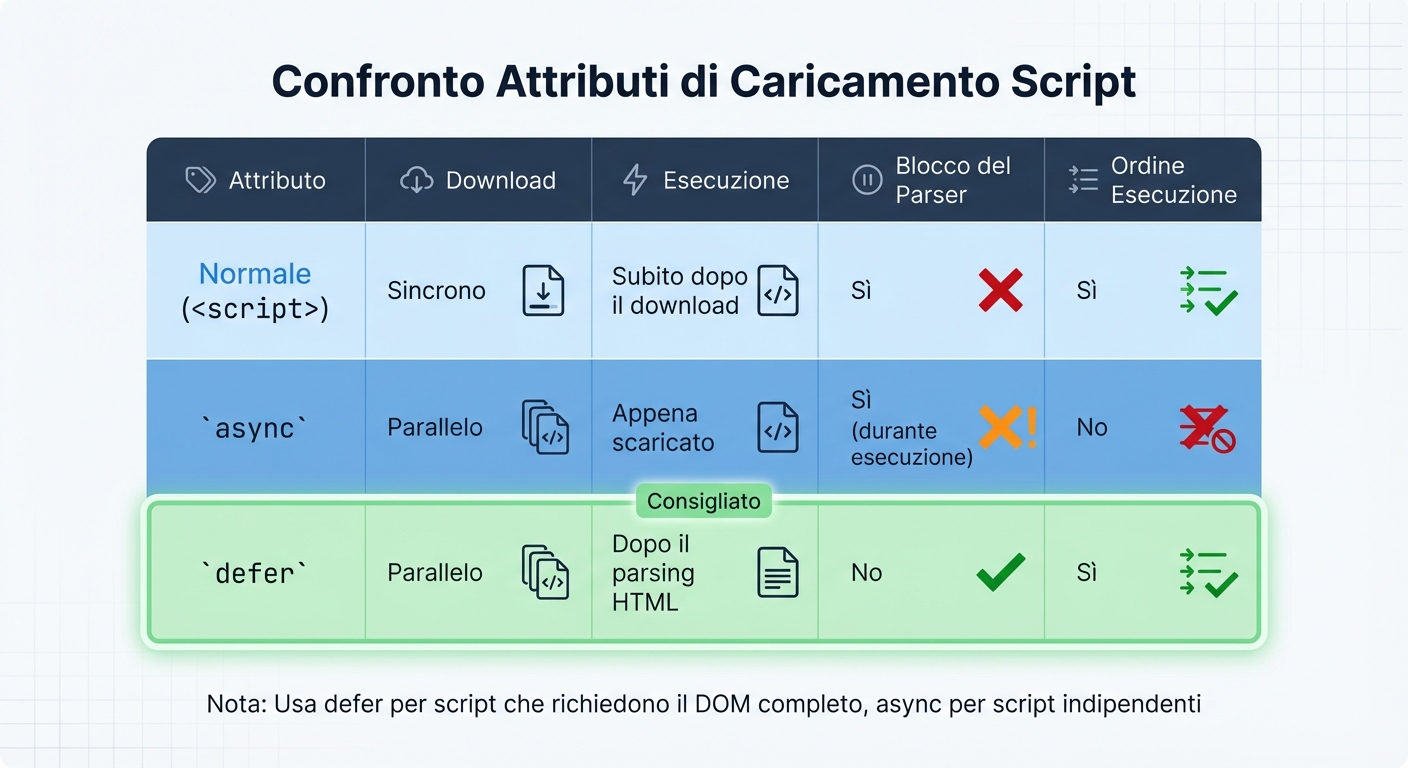Click the code file icon beside Appena scaricato

pyautogui.click(x=777, y=427)
